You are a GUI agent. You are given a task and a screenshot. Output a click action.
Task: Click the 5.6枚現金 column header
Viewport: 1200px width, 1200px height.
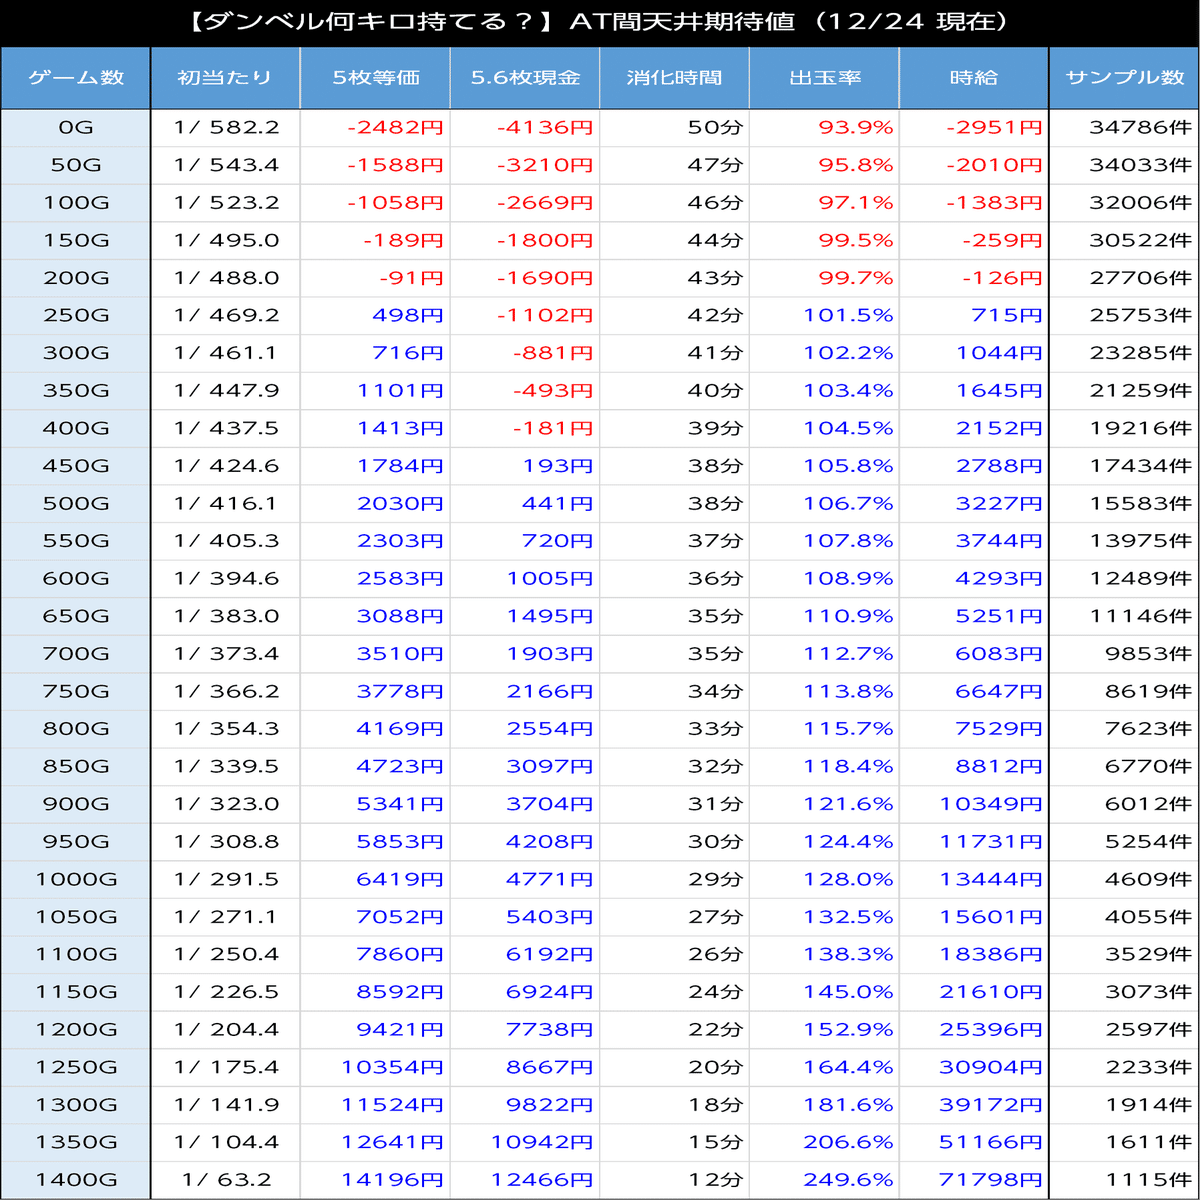click(525, 78)
